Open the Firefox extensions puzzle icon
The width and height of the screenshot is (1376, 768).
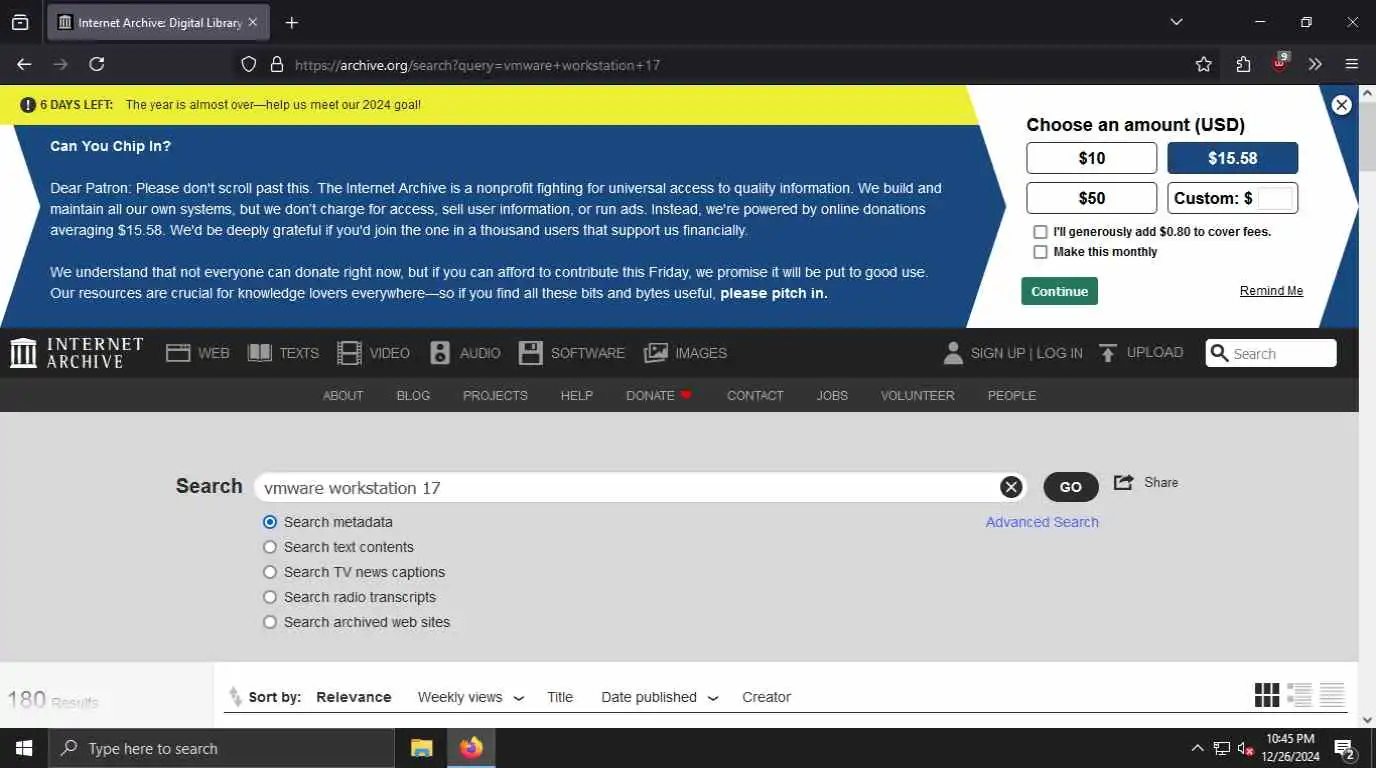[x=1243, y=64]
